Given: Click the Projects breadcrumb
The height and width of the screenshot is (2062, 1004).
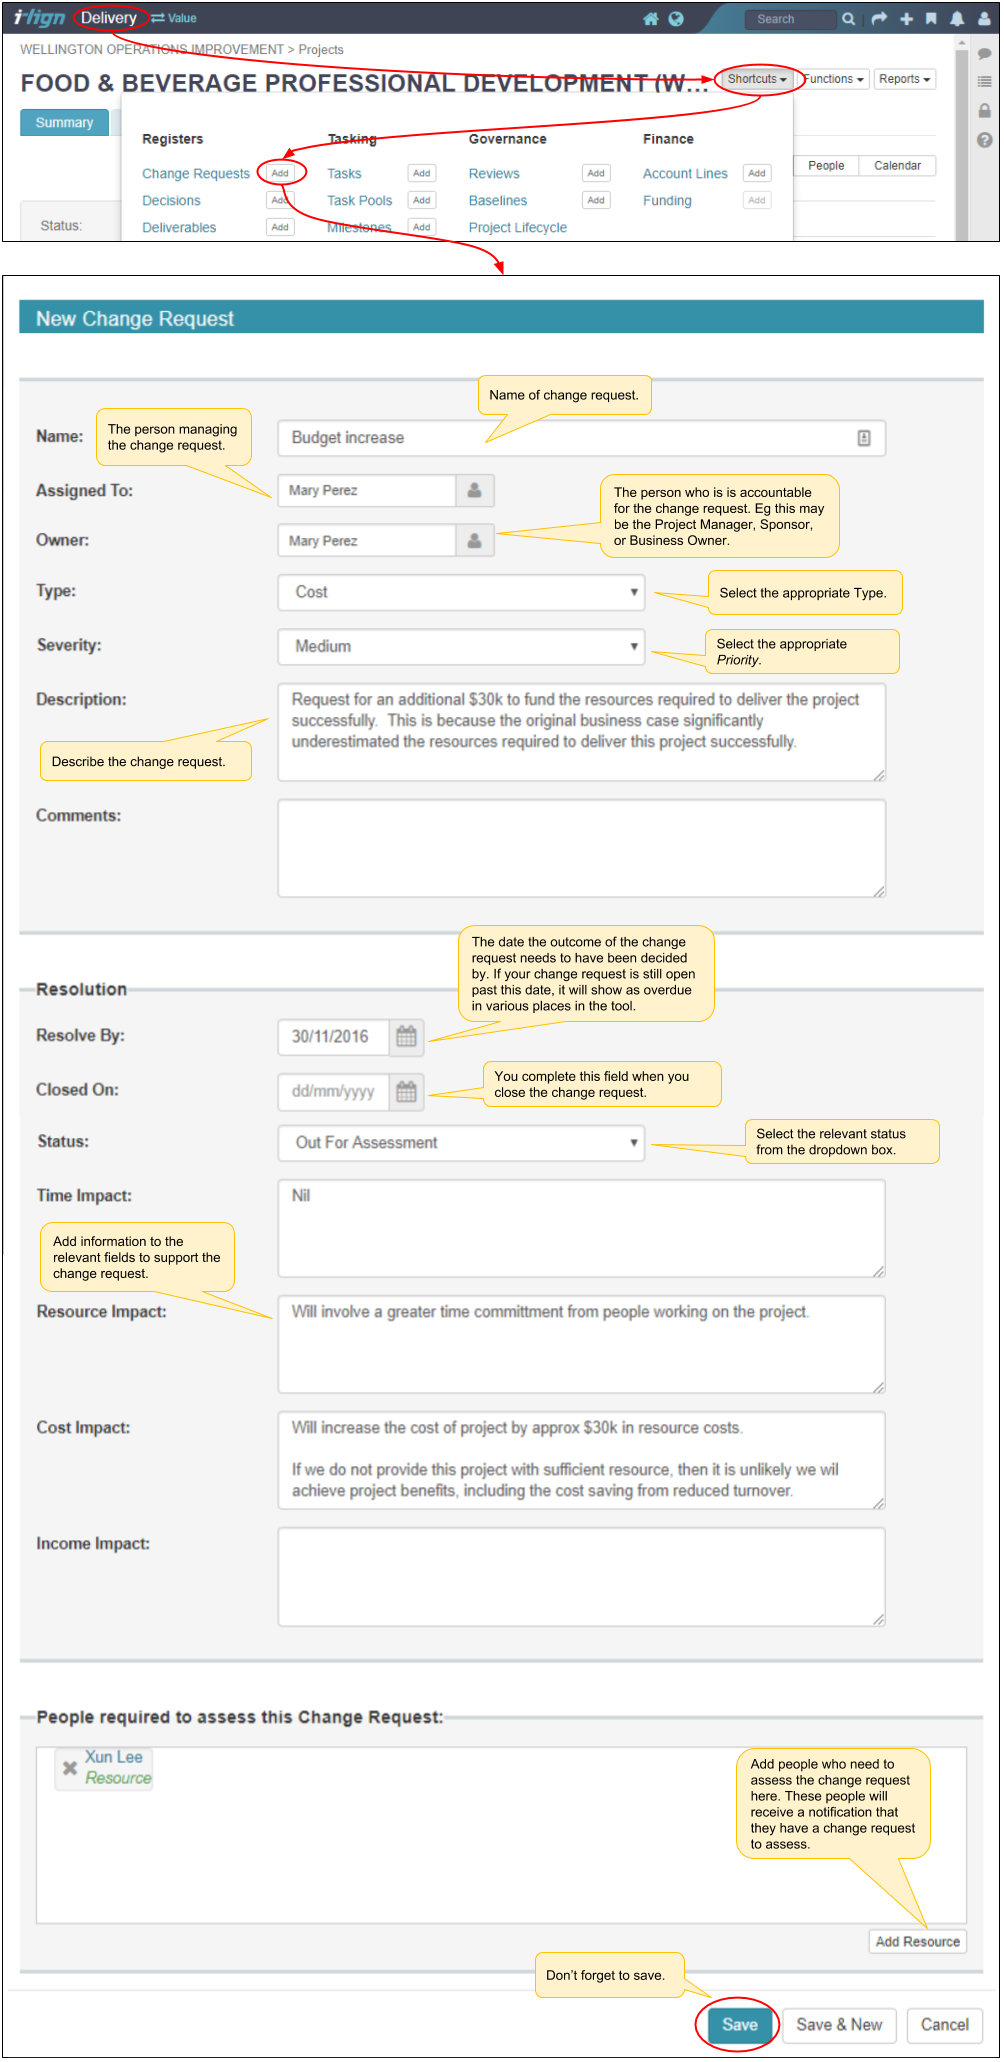Looking at the screenshot, I should point(321,50).
